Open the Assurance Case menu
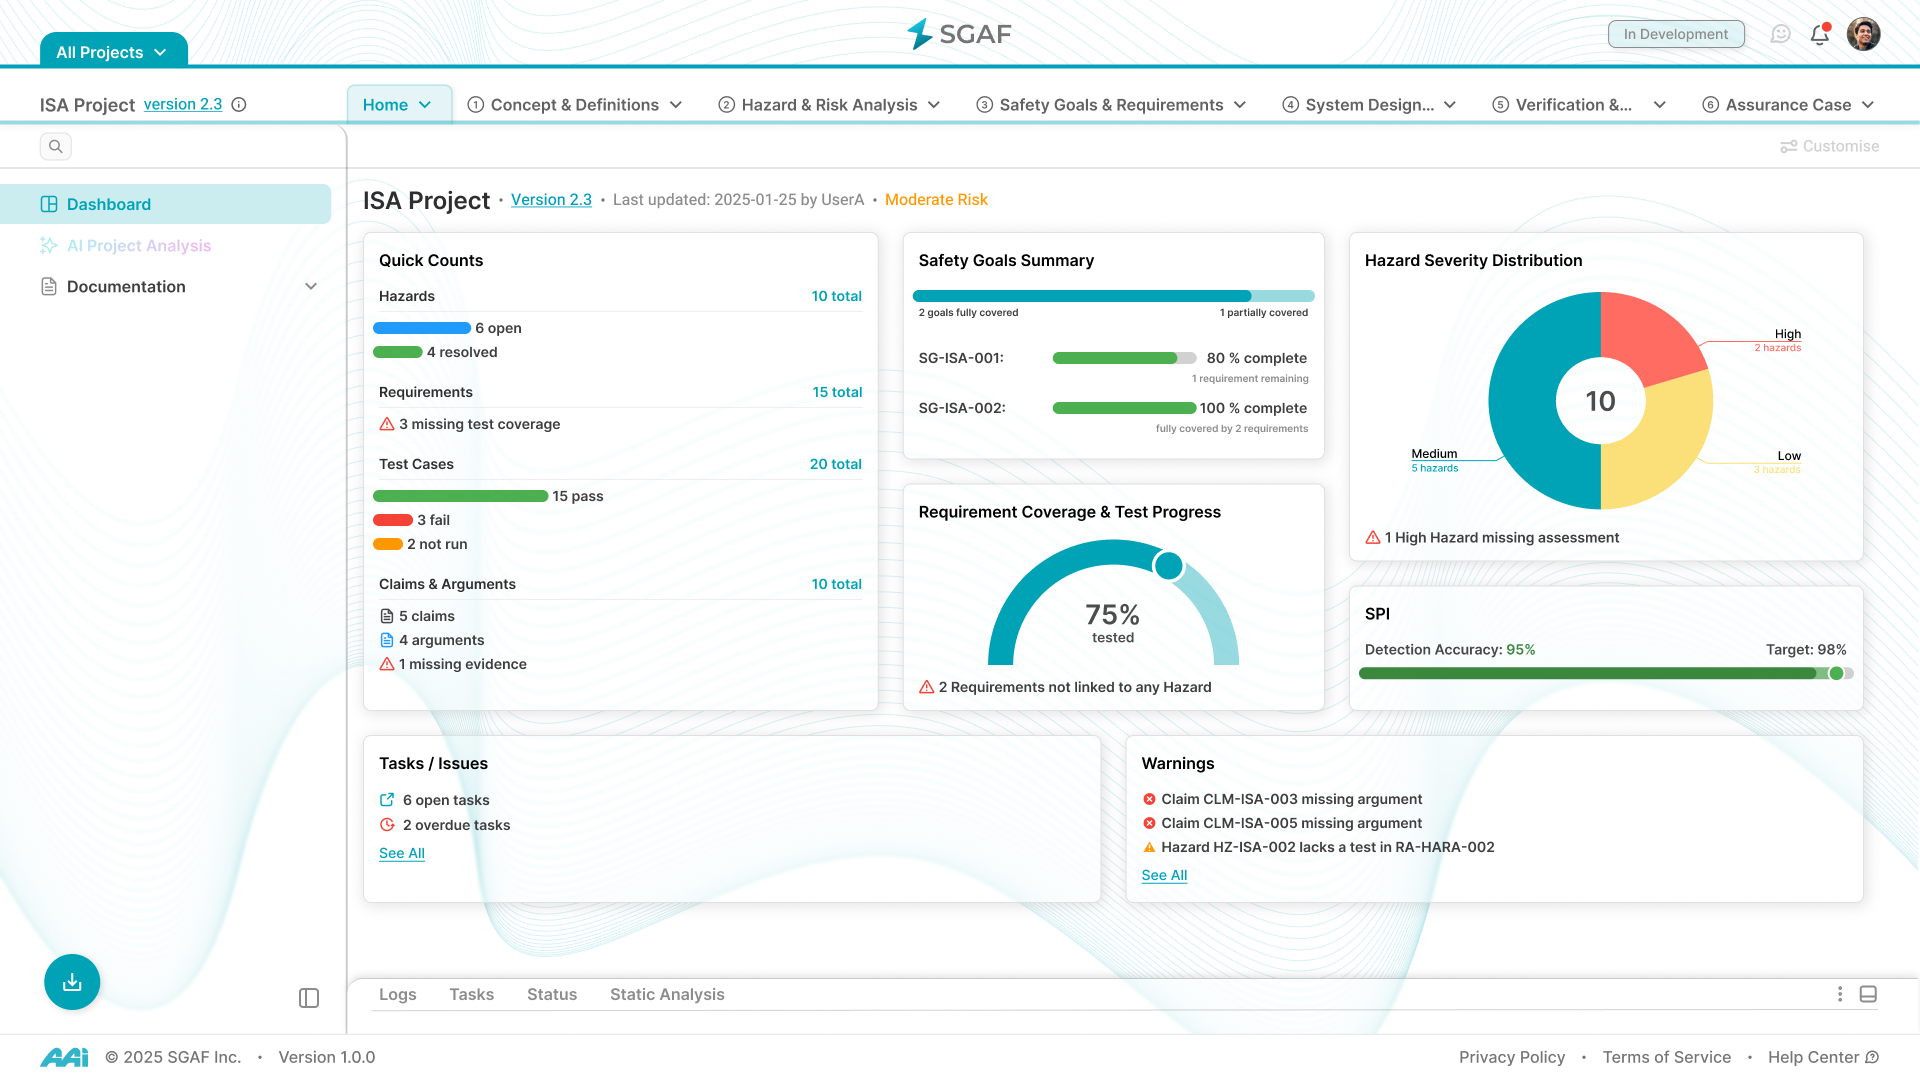Screen dimensions: 1920x1081 pos(1788,105)
